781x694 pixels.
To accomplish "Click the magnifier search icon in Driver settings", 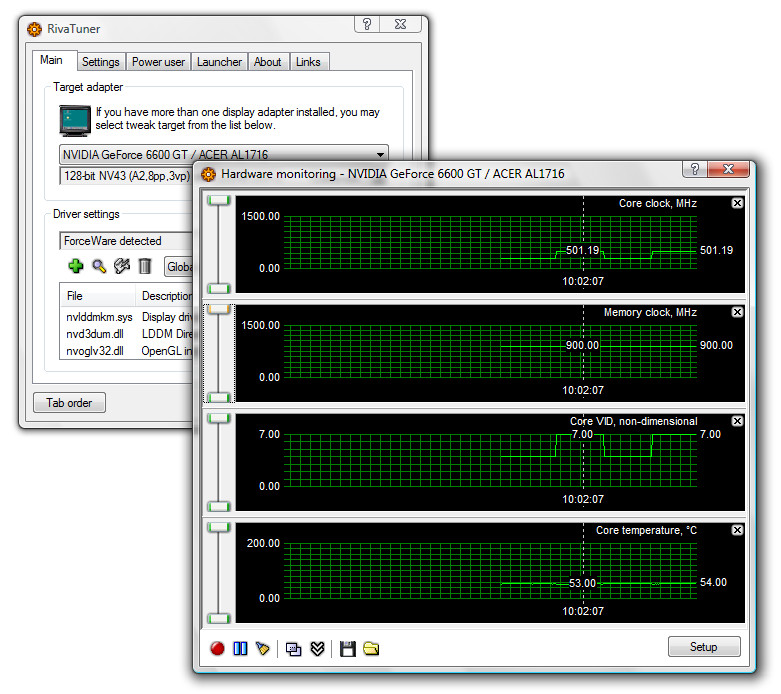I will pos(99,266).
